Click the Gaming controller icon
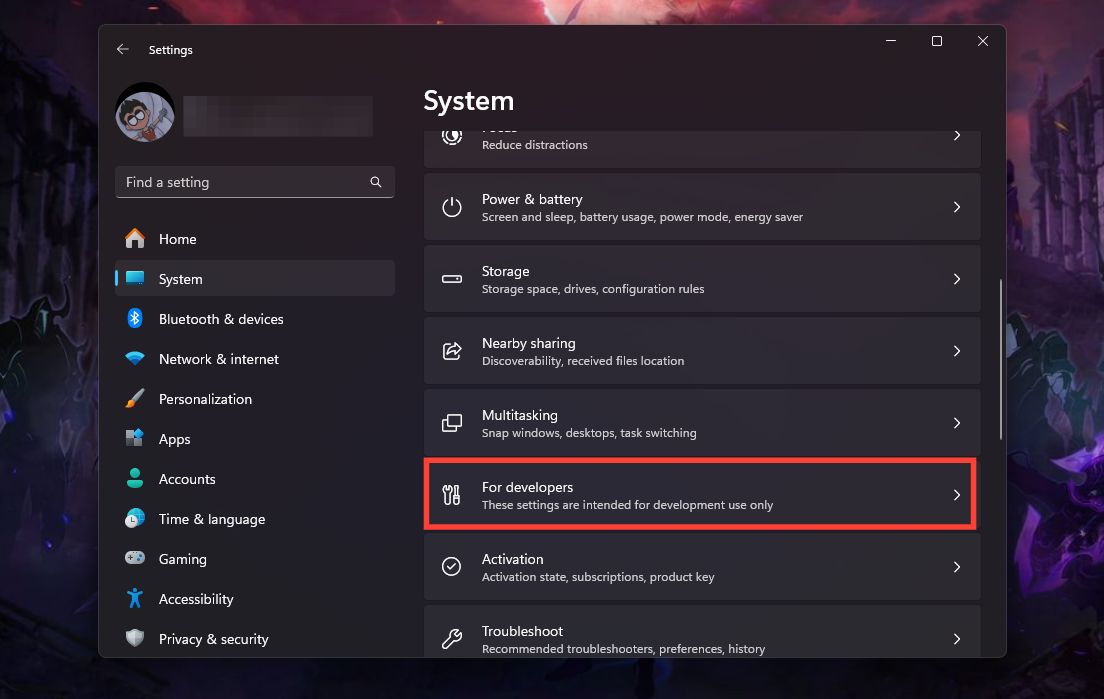 tap(135, 559)
